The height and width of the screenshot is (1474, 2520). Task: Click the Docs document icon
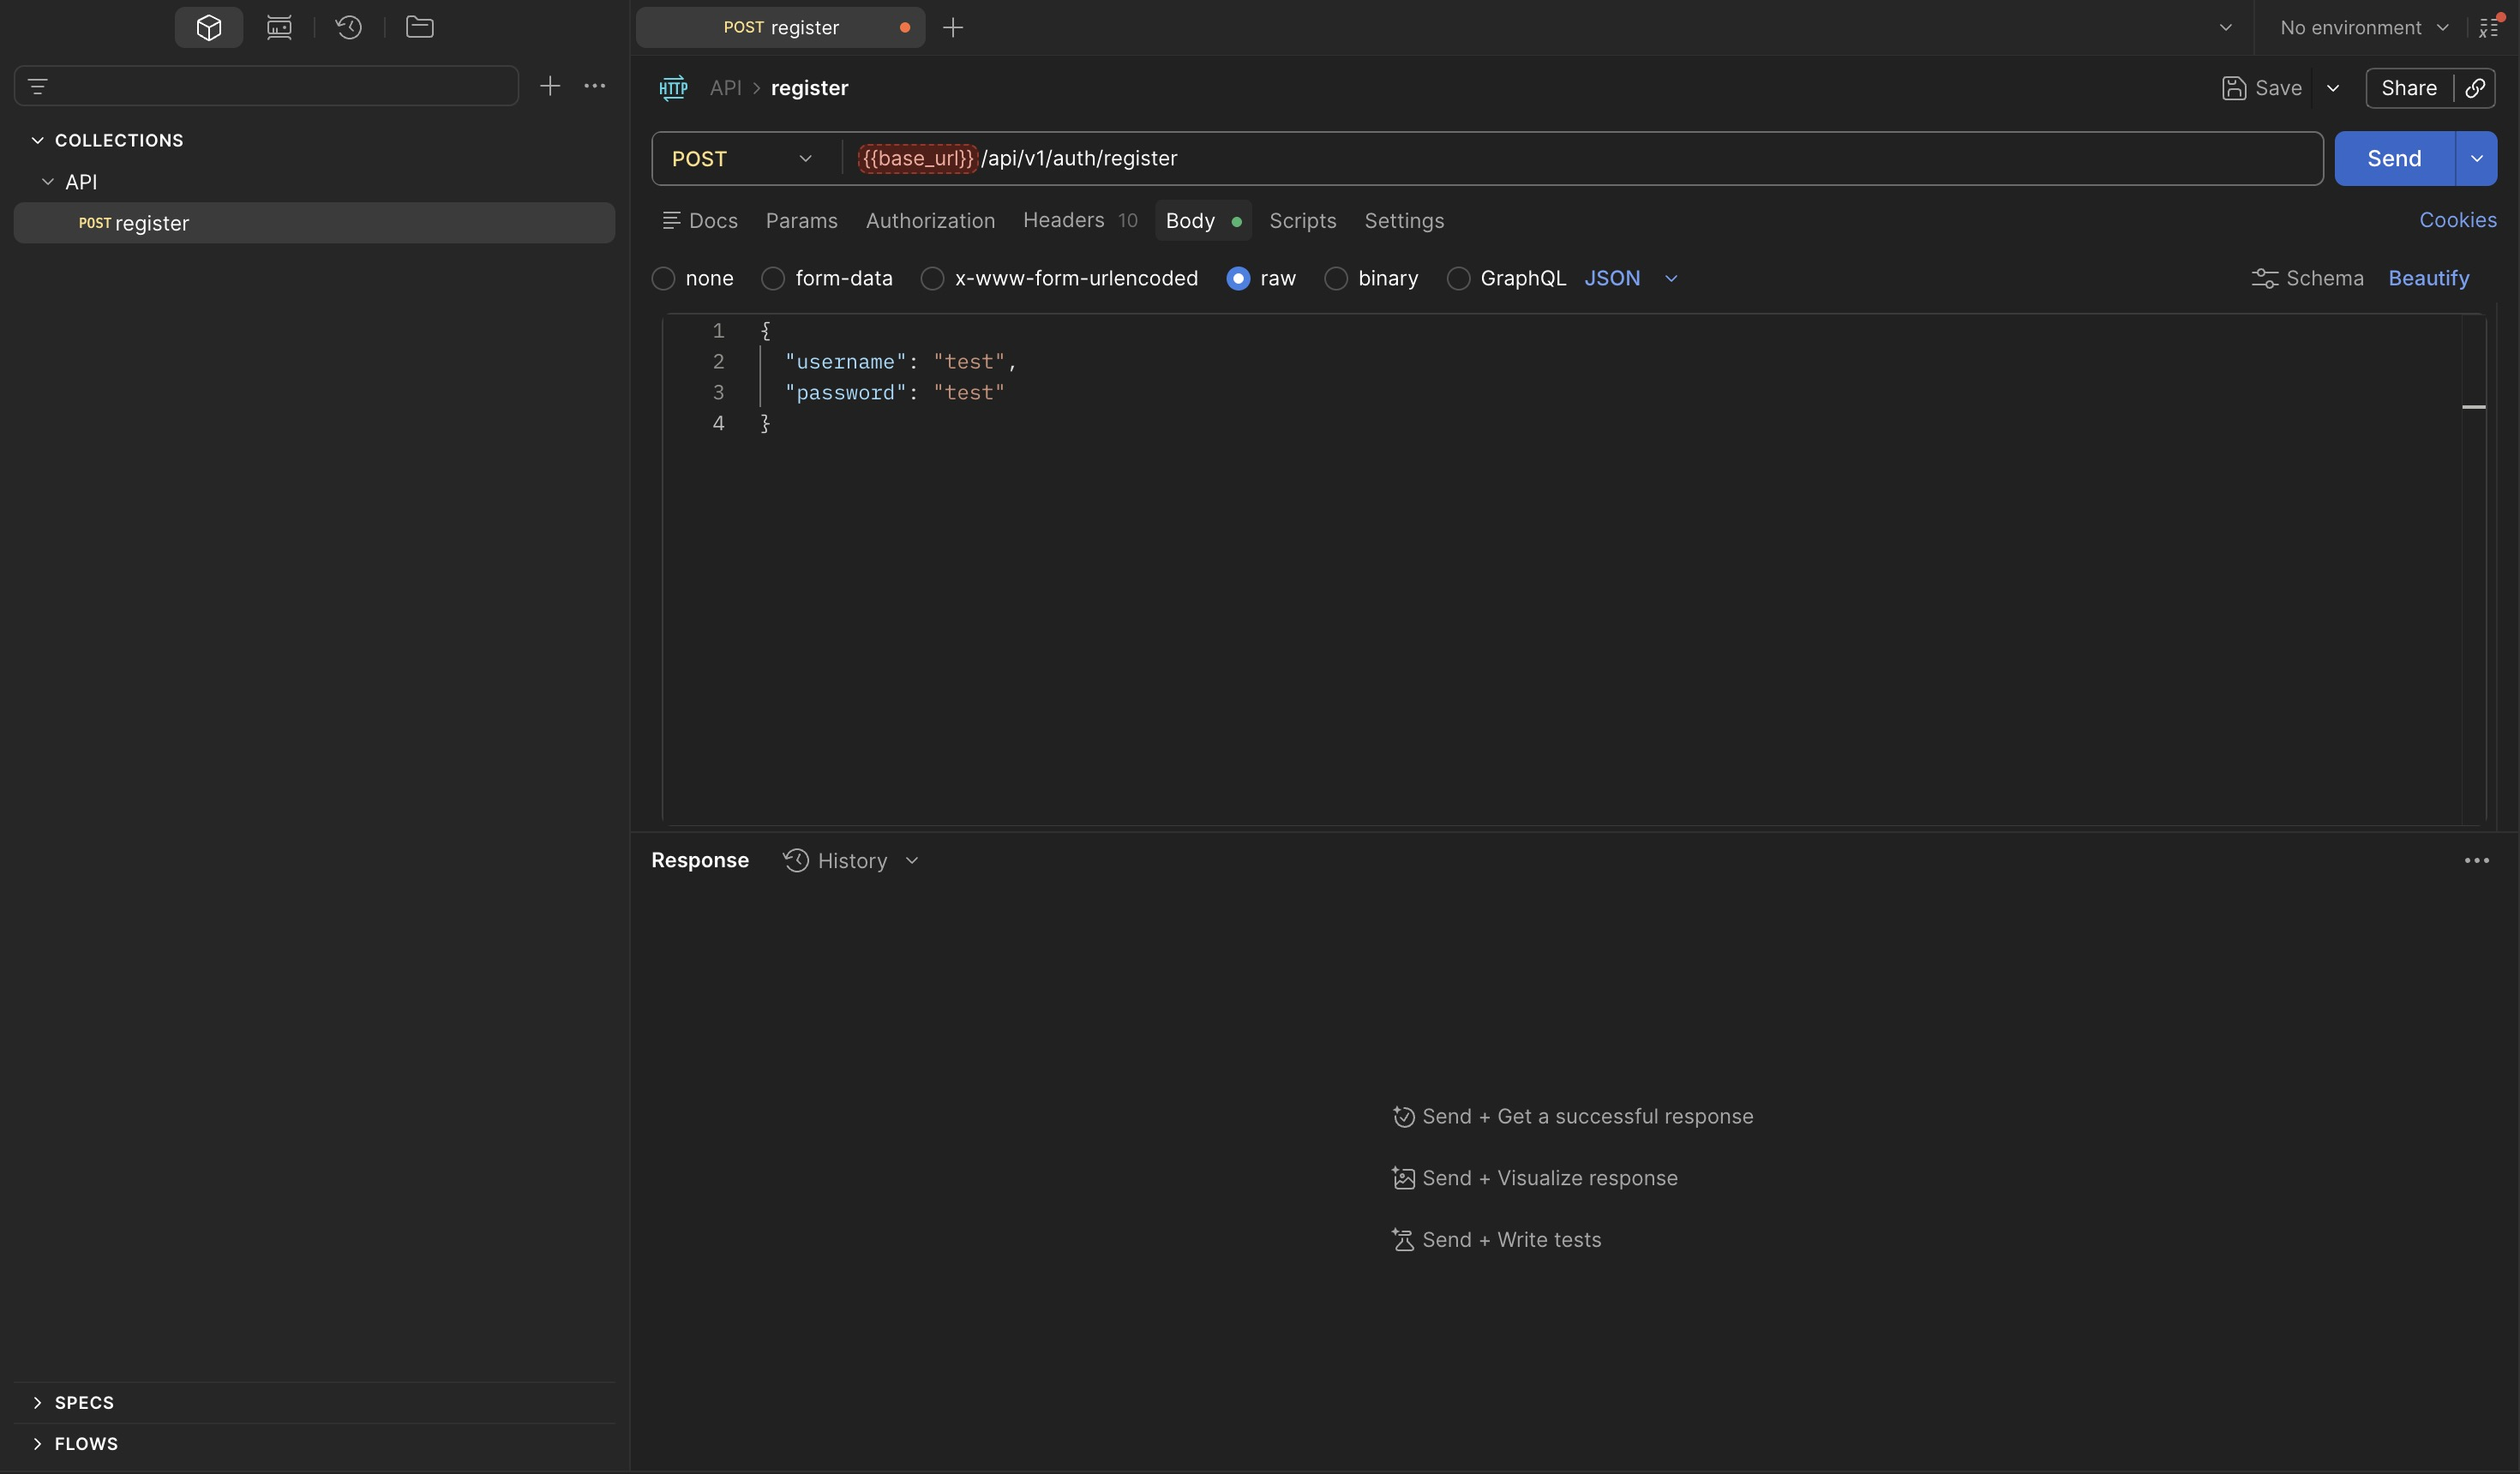671,221
